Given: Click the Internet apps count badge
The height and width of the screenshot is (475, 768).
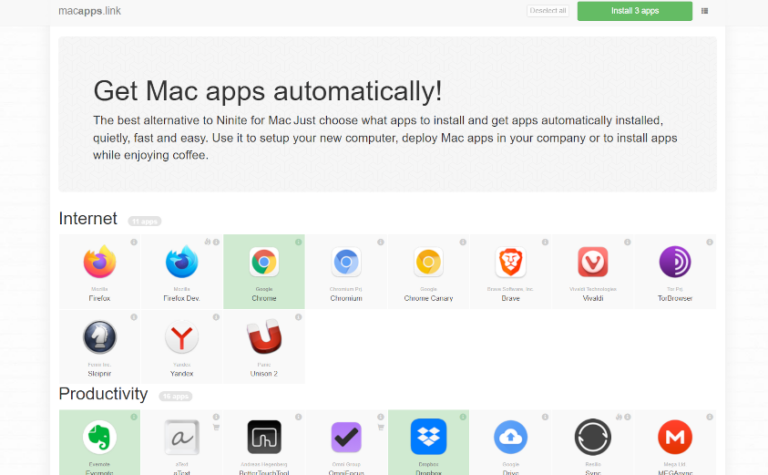Looking at the screenshot, I should click(144, 221).
